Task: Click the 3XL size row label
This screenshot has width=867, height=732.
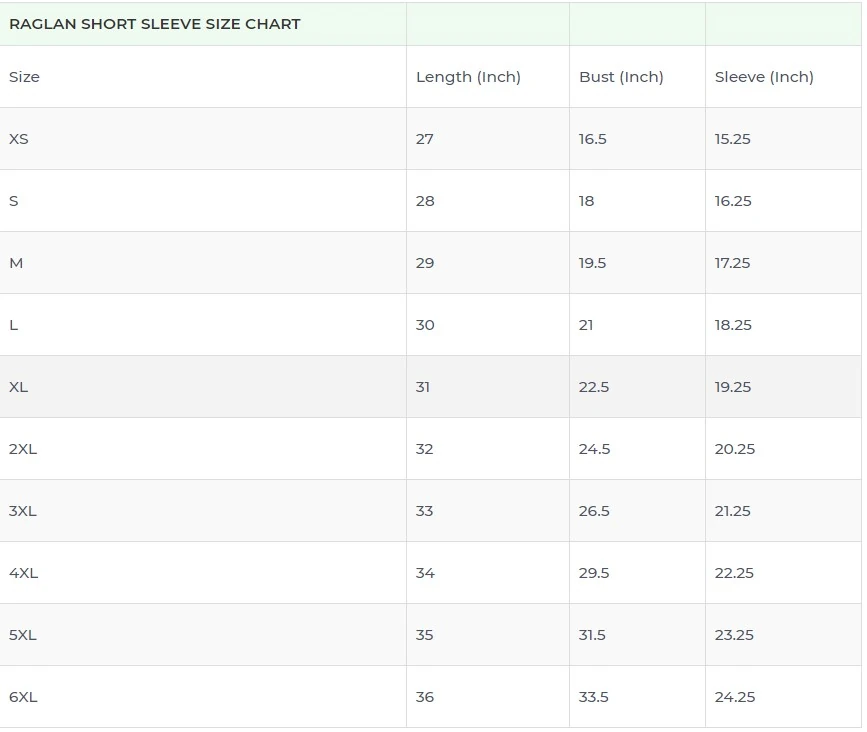Action: pos(23,511)
